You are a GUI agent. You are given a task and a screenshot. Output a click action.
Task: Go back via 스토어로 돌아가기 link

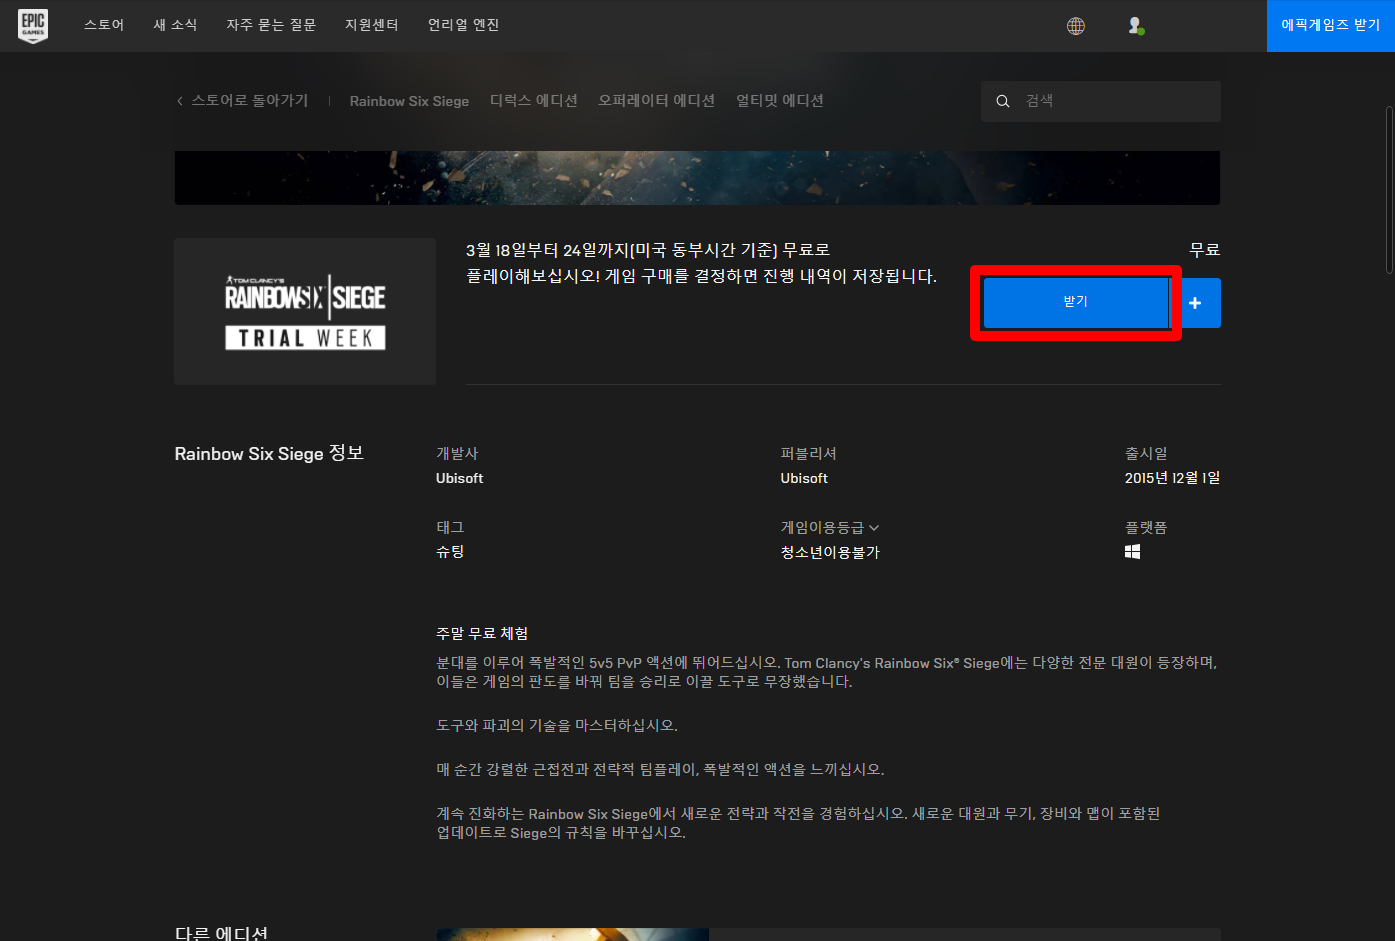tap(250, 101)
